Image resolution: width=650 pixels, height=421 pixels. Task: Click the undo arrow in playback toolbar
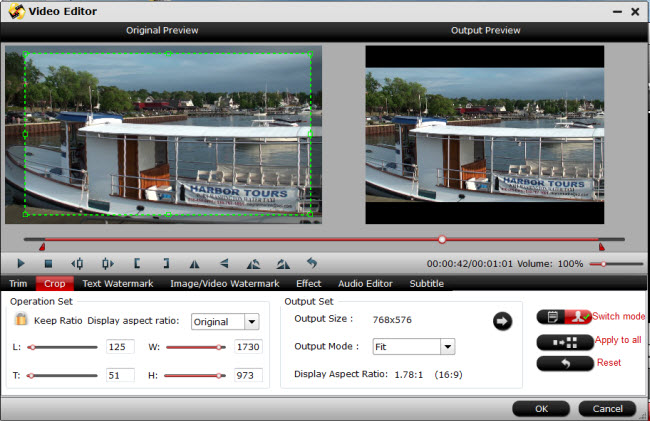click(x=312, y=263)
